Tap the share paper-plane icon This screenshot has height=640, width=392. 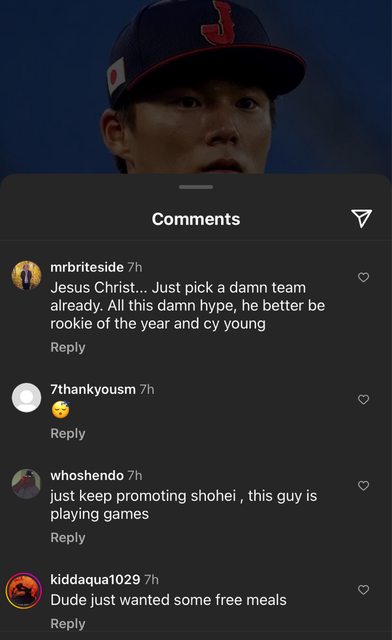tap(361, 218)
